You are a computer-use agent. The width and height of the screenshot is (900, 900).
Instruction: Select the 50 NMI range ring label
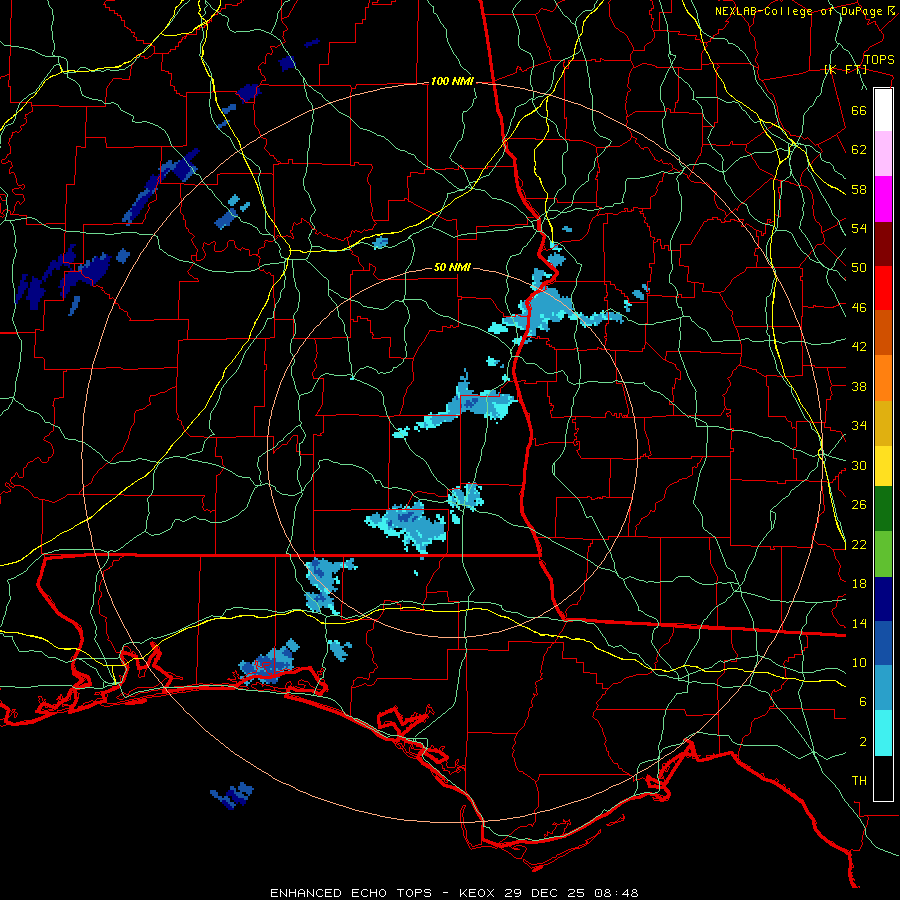pos(452,267)
